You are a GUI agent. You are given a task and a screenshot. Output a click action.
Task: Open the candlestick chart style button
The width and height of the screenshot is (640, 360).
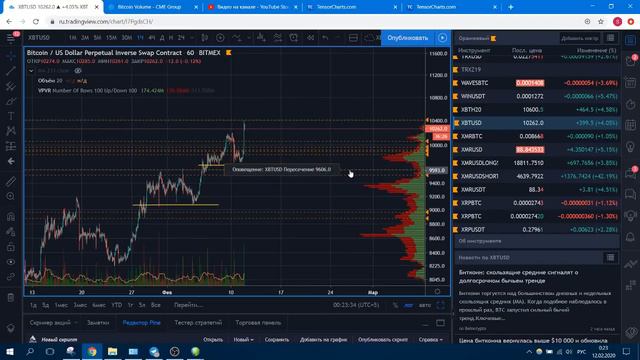coord(204,38)
